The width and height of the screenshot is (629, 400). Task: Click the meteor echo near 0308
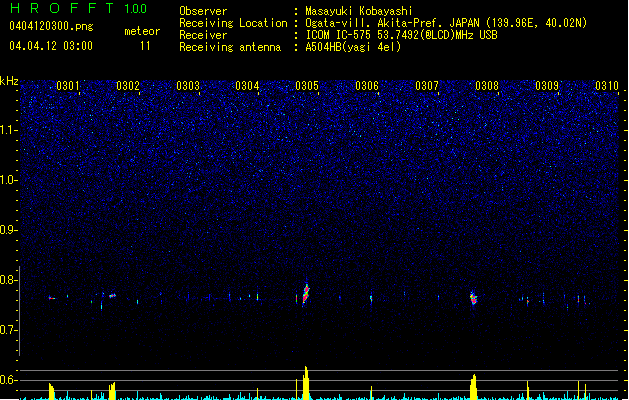[473, 298]
